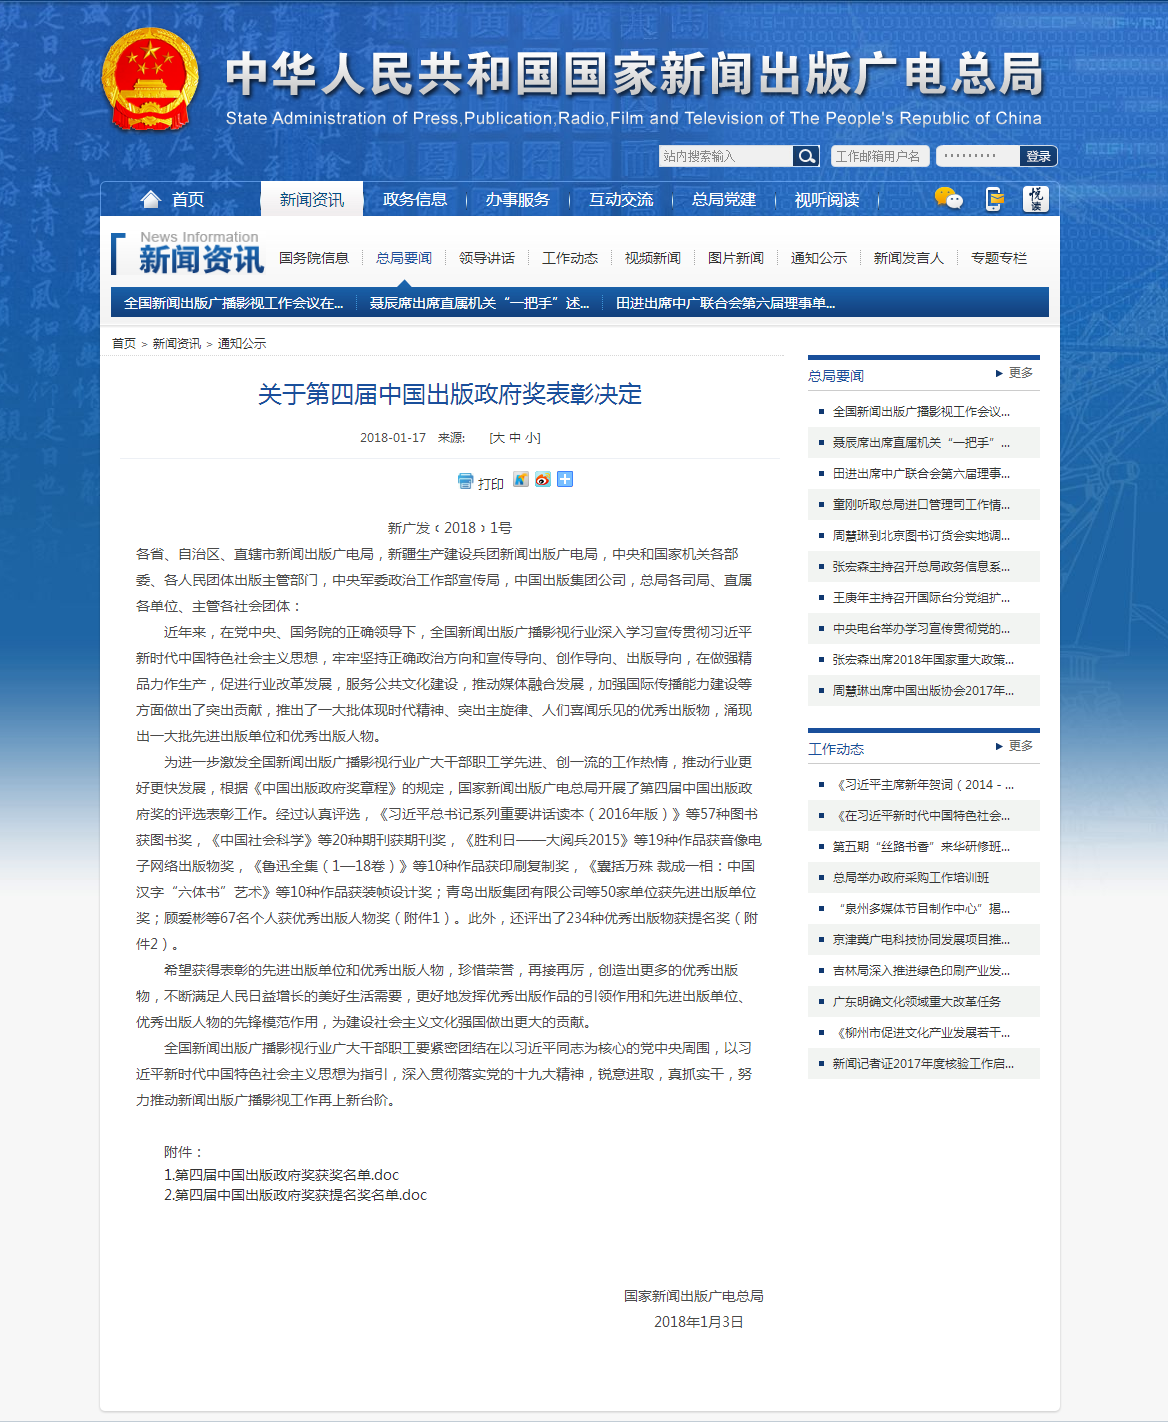Open sidebar item 王庚年主持召开国际台分党组扩...

[x=921, y=598]
